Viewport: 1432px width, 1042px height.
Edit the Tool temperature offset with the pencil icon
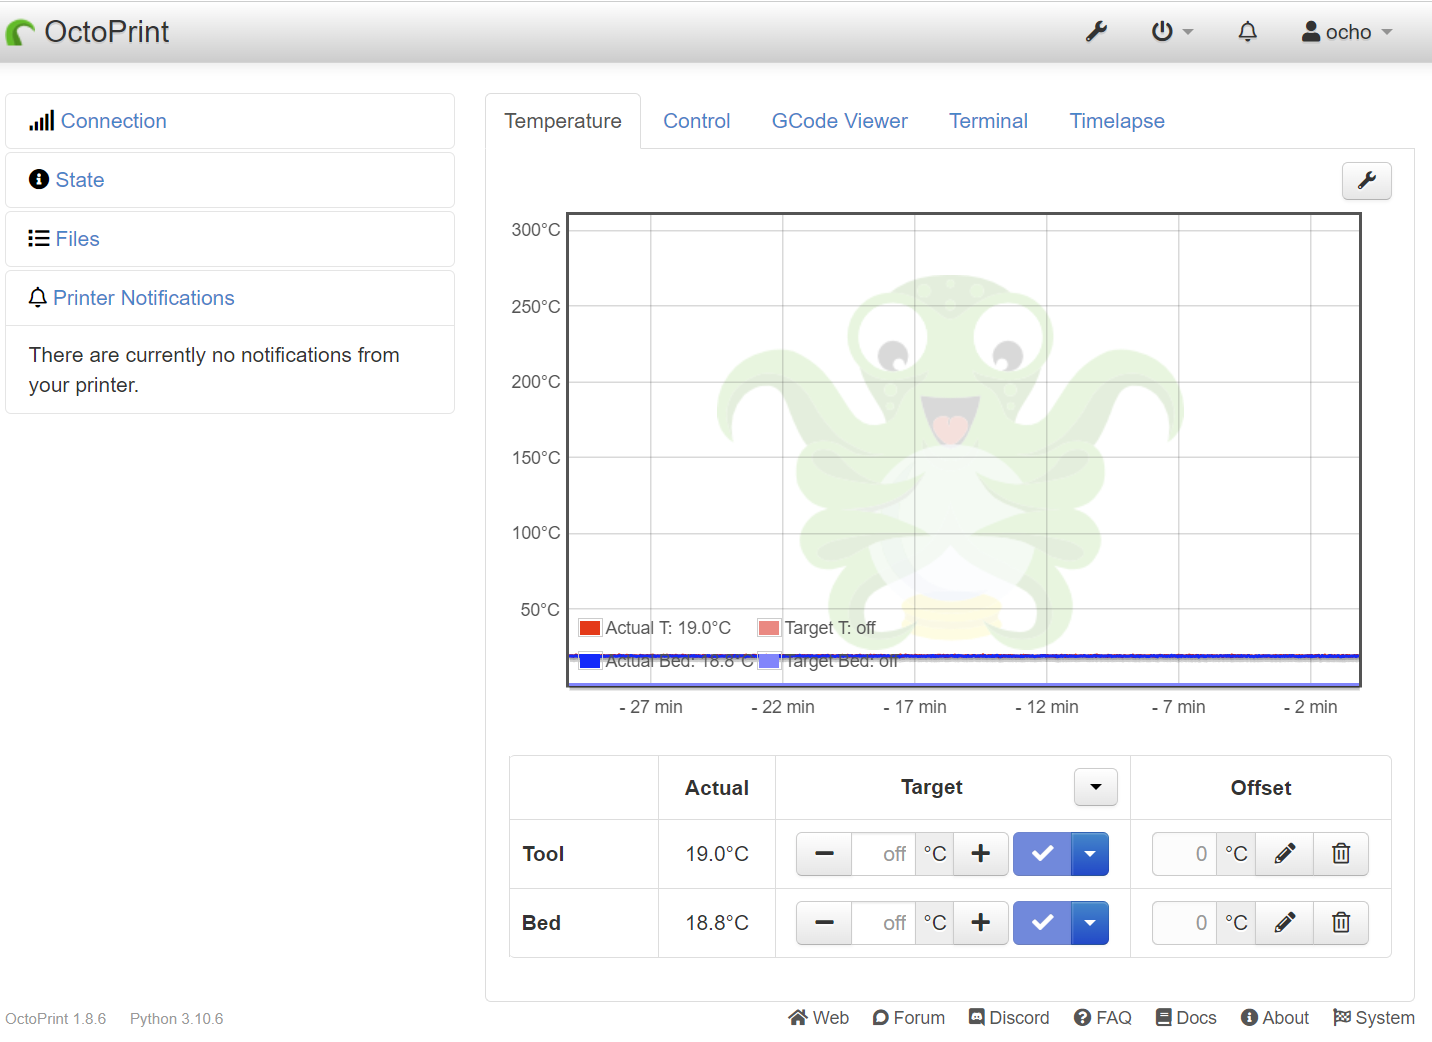(1284, 853)
